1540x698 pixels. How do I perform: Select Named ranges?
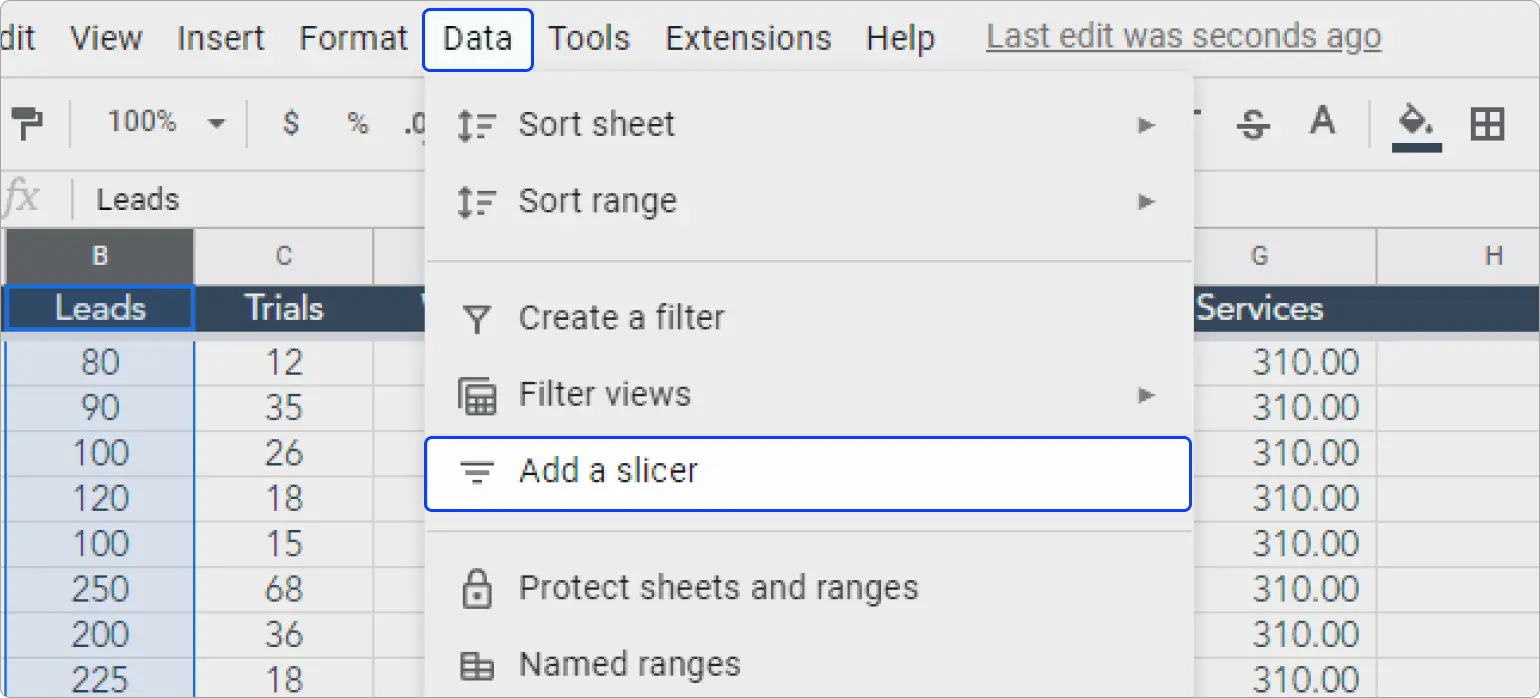click(x=628, y=663)
